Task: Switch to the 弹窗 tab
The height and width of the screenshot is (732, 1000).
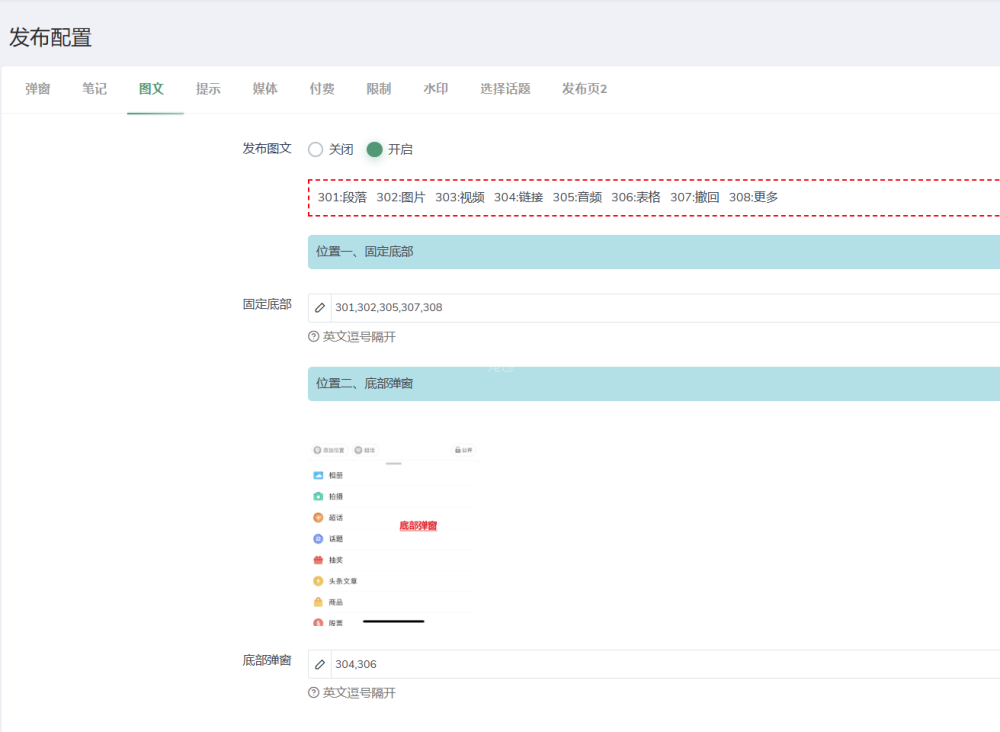Action: (x=38, y=89)
